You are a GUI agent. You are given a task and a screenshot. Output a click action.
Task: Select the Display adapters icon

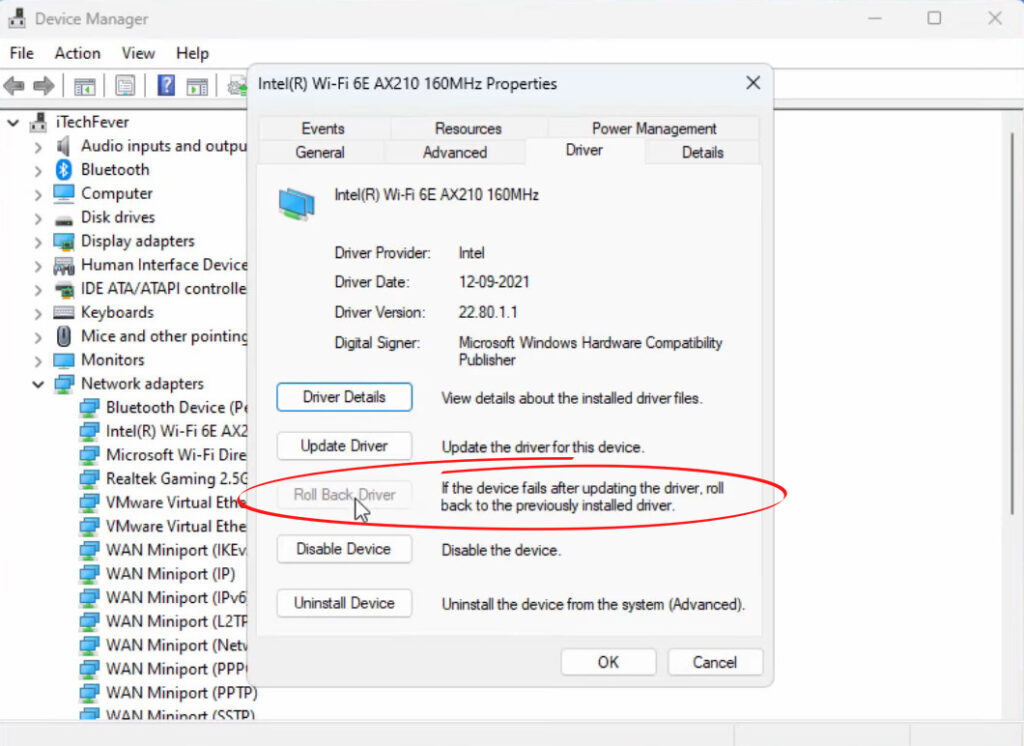[62, 241]
